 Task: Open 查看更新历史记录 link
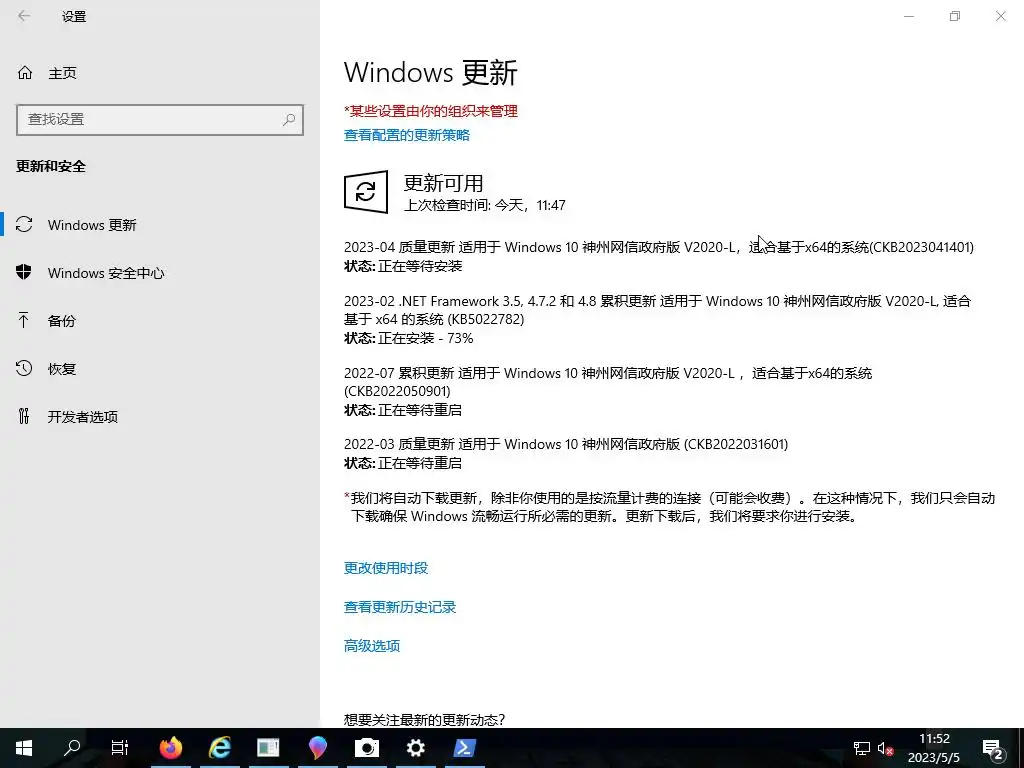coord(400,607)
